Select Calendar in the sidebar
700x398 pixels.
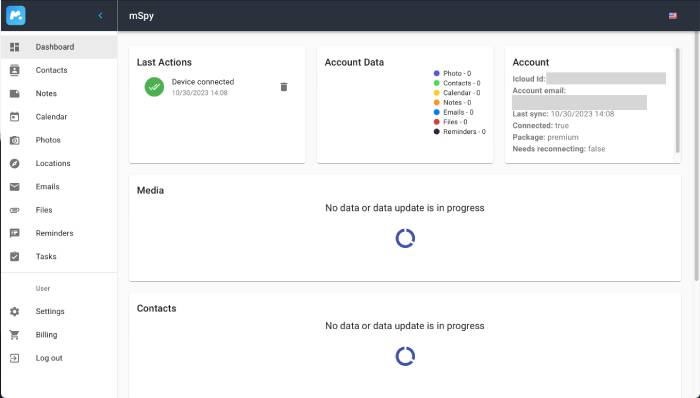pyautogui.click(x=59, y=116)
